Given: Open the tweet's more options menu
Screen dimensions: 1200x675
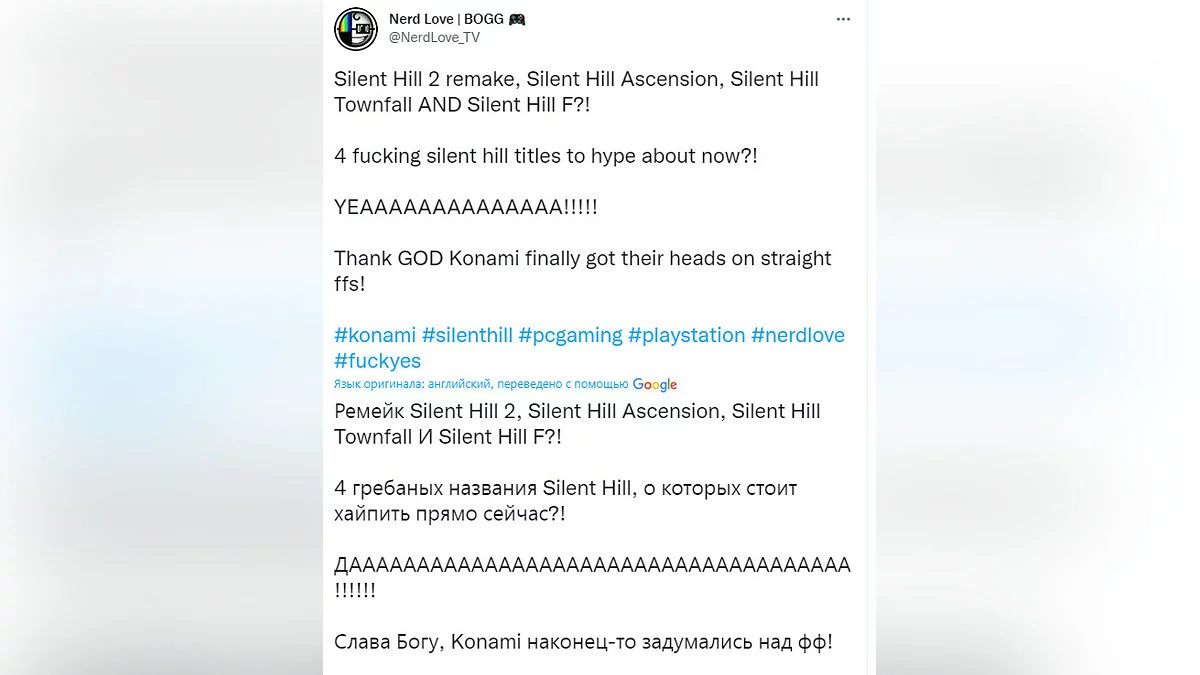Looking at the screenshot, I should pos(844,20).
